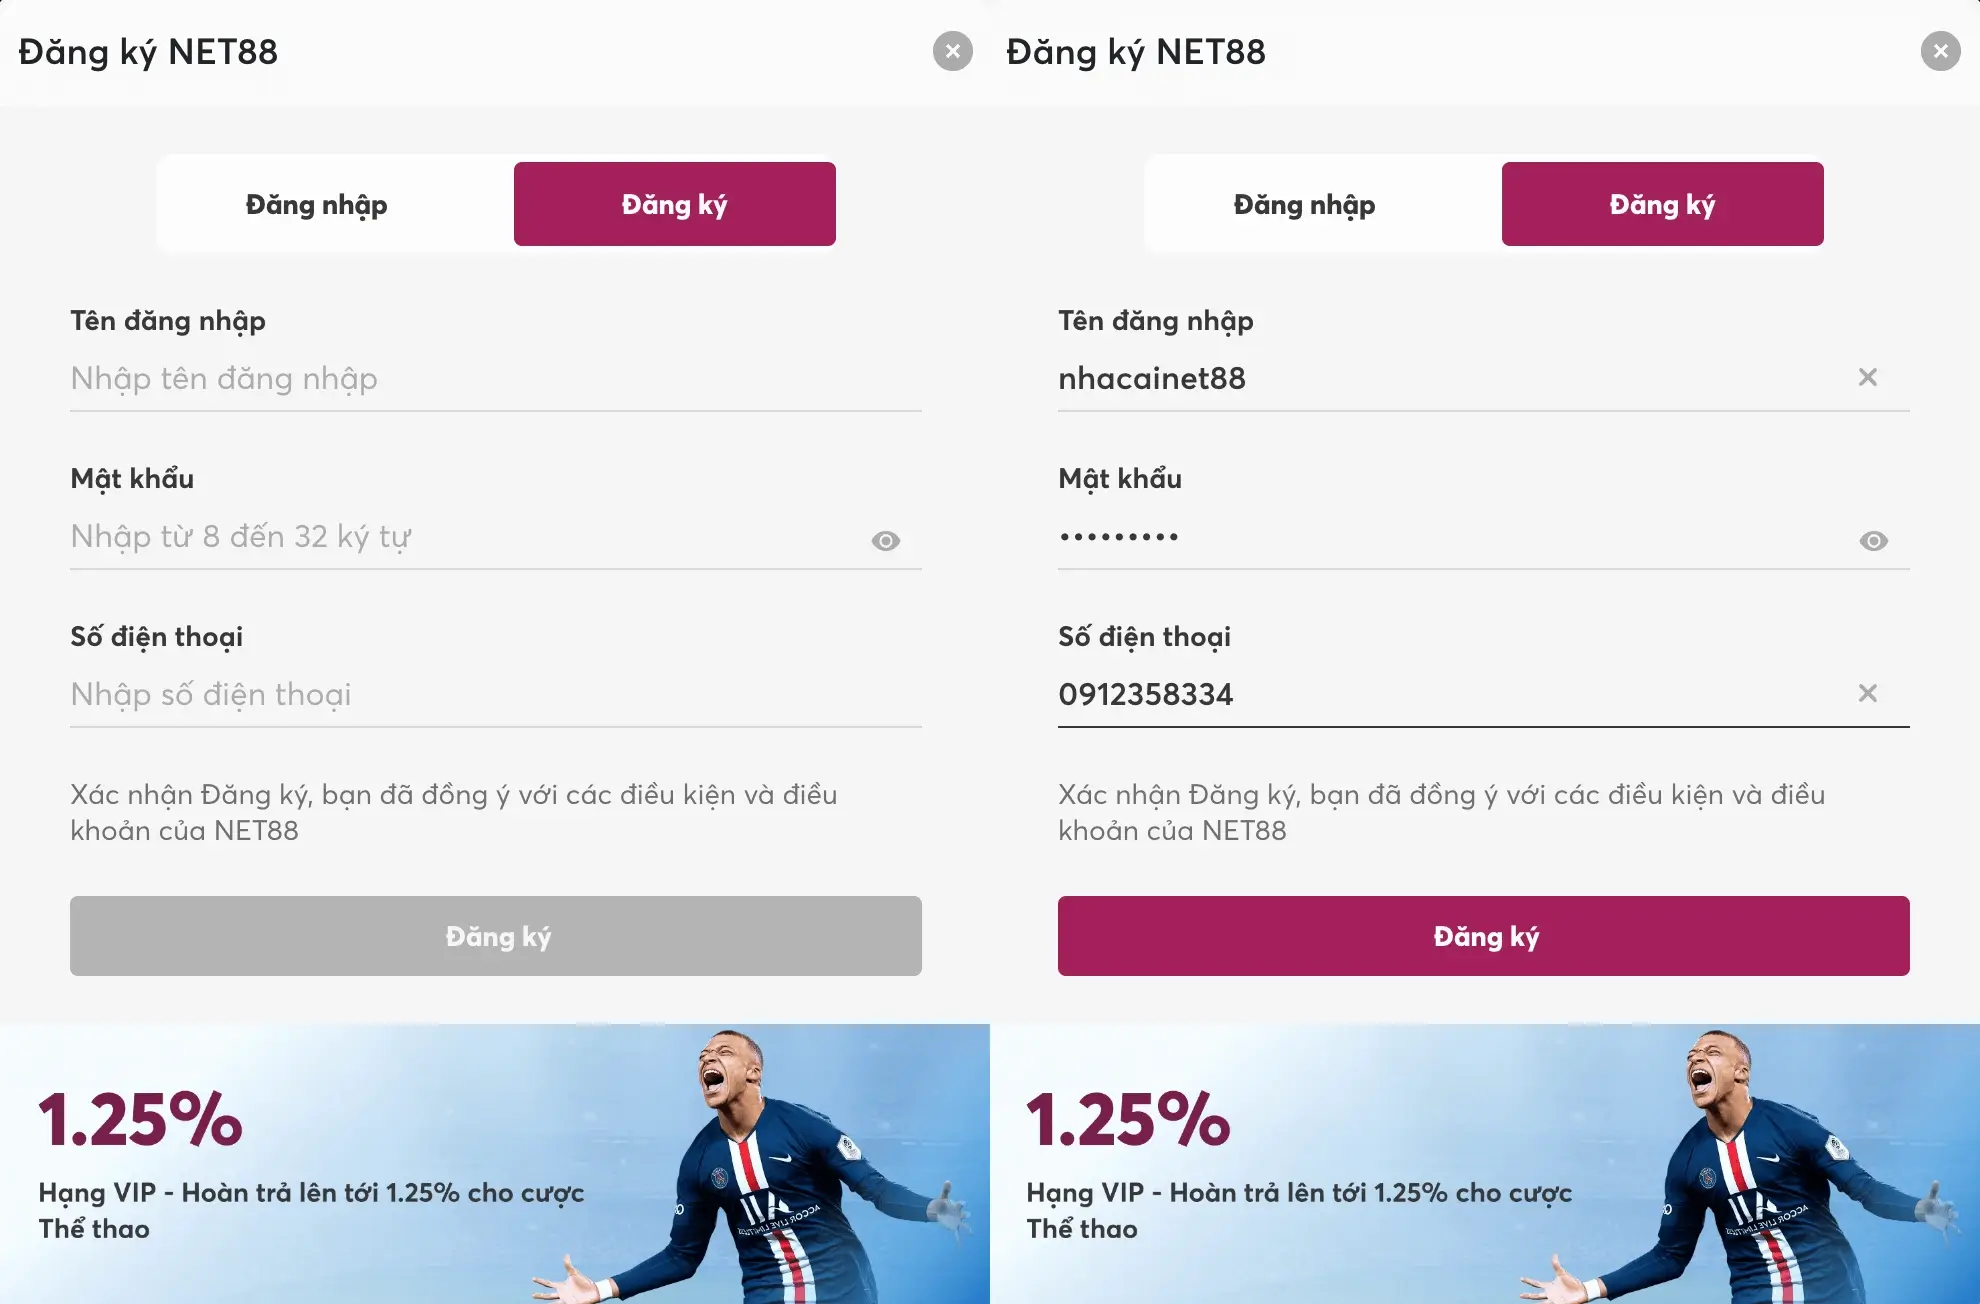Clear the nhacainet88 username text
This screenshot has height=1304, width=1980.
click(x=1867, y=377)
